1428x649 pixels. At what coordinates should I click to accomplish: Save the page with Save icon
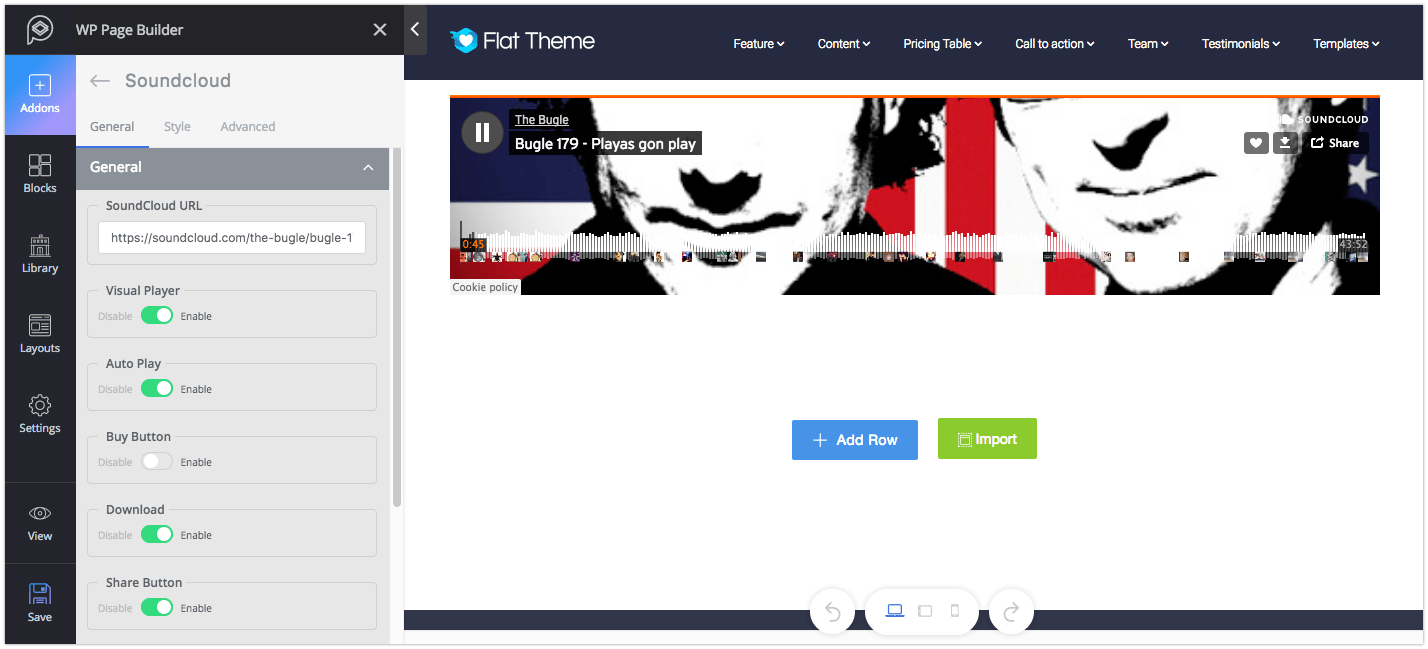coord(40,603)
